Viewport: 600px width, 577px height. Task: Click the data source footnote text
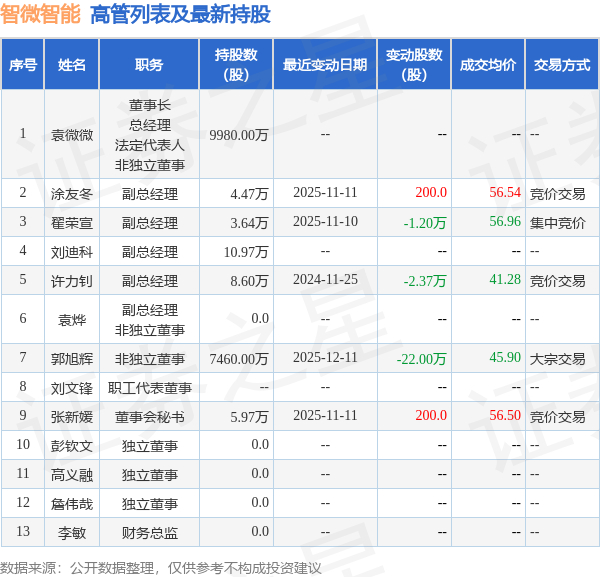160,568
